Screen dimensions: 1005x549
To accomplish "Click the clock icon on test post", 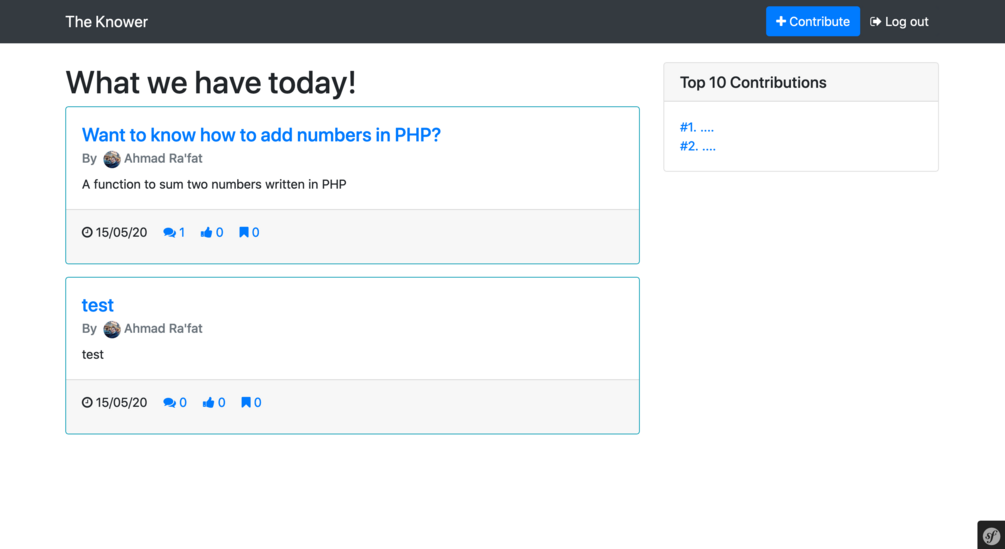I will pos(87,403).
